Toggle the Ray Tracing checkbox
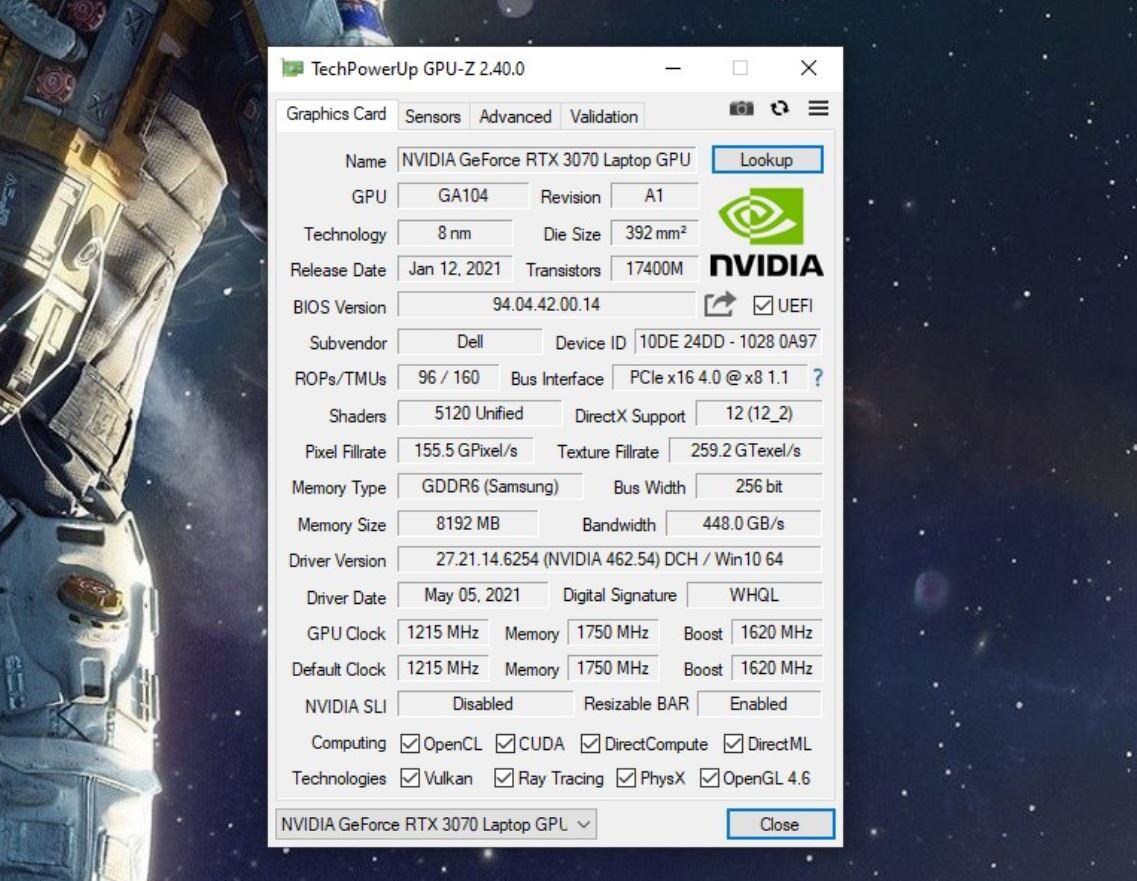The width and height of the screenshot is (1137, 881). (503, 778)
